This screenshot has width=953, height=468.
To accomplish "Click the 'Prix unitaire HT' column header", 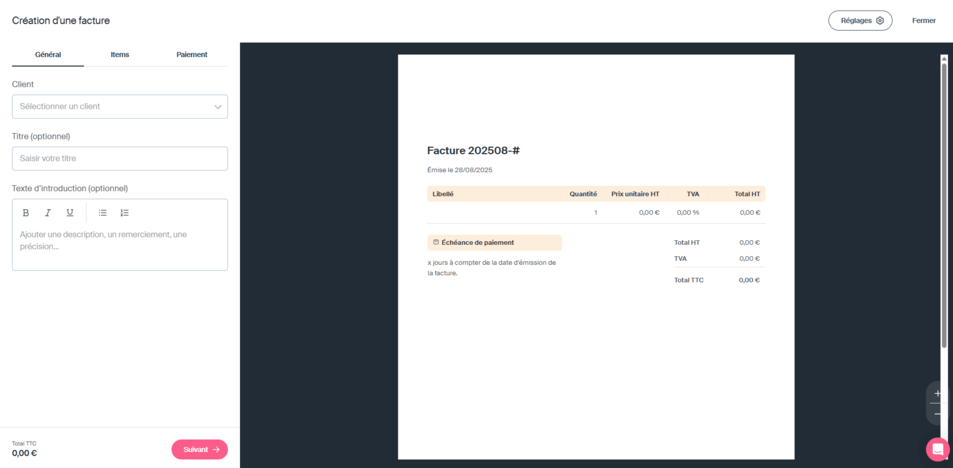I will pyautogui.click(x=635, y=194).
